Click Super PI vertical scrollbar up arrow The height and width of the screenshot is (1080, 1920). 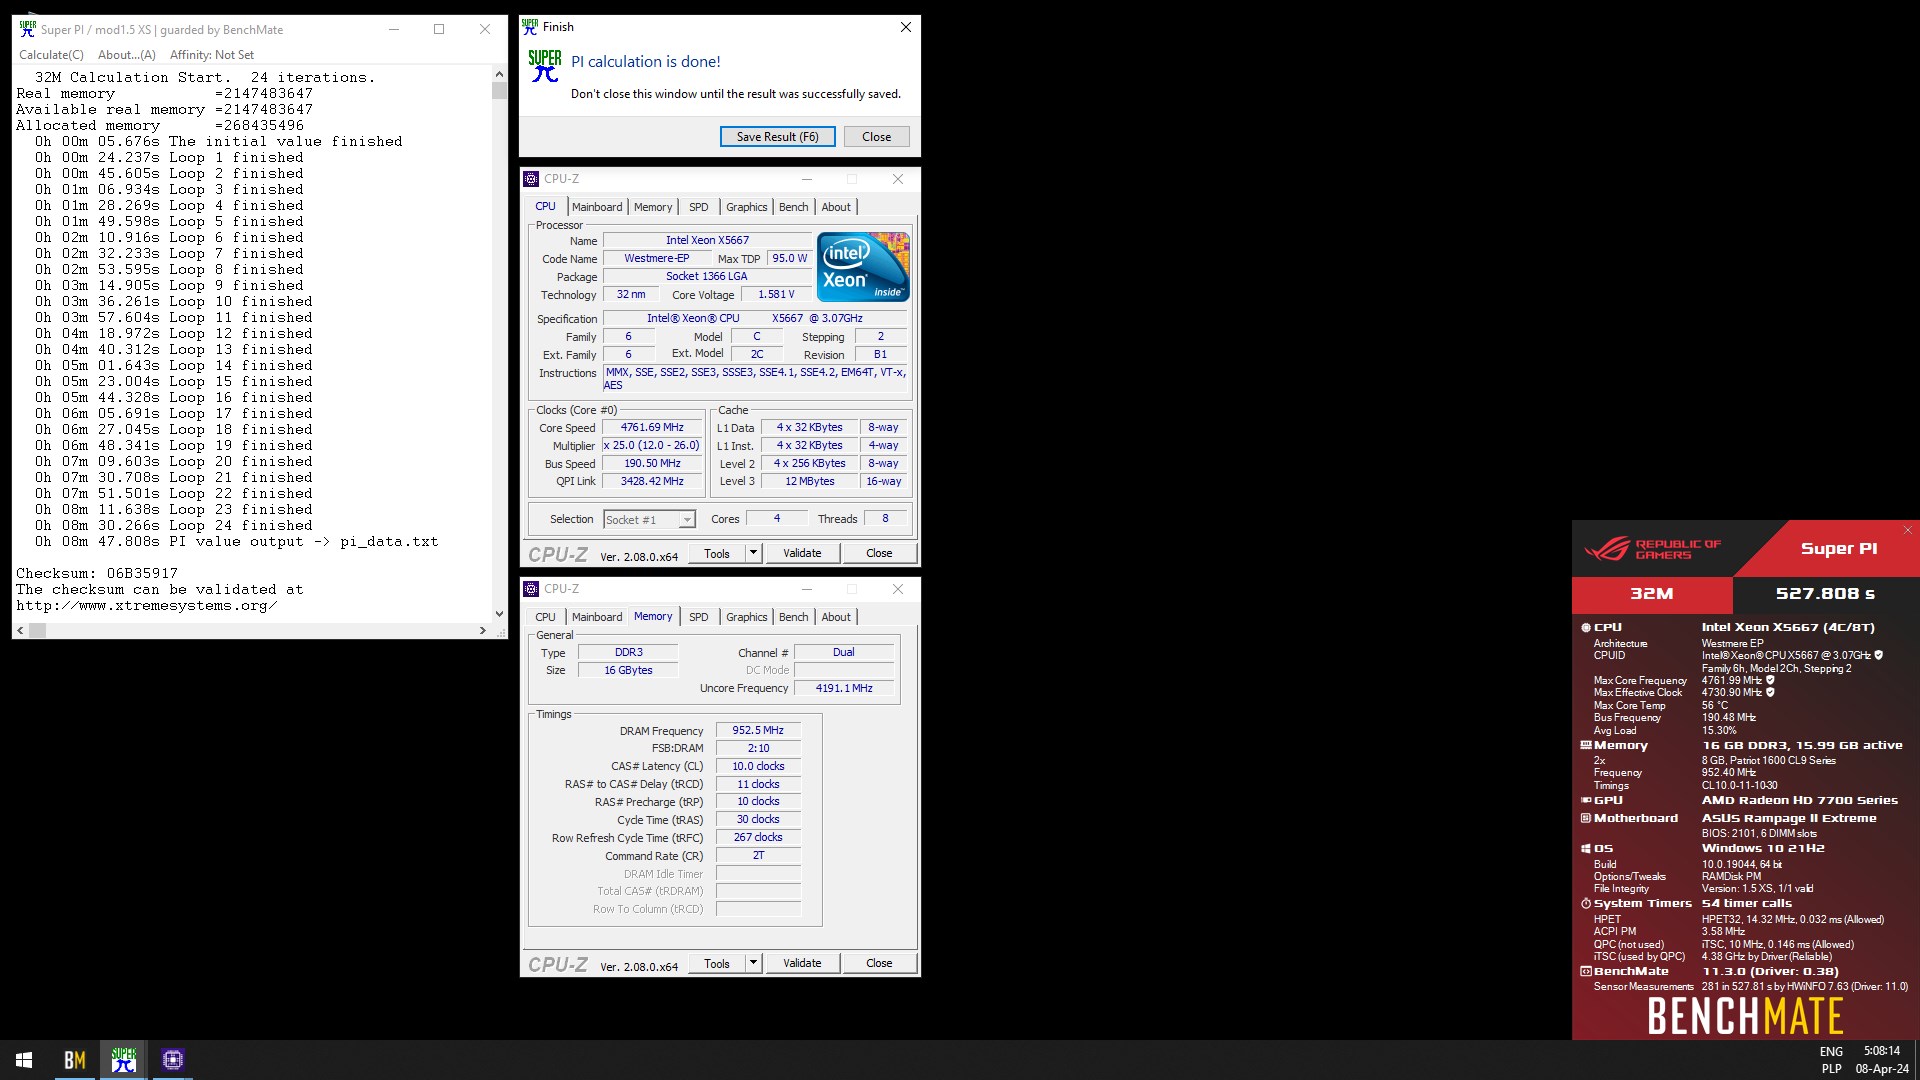(499, 75)
